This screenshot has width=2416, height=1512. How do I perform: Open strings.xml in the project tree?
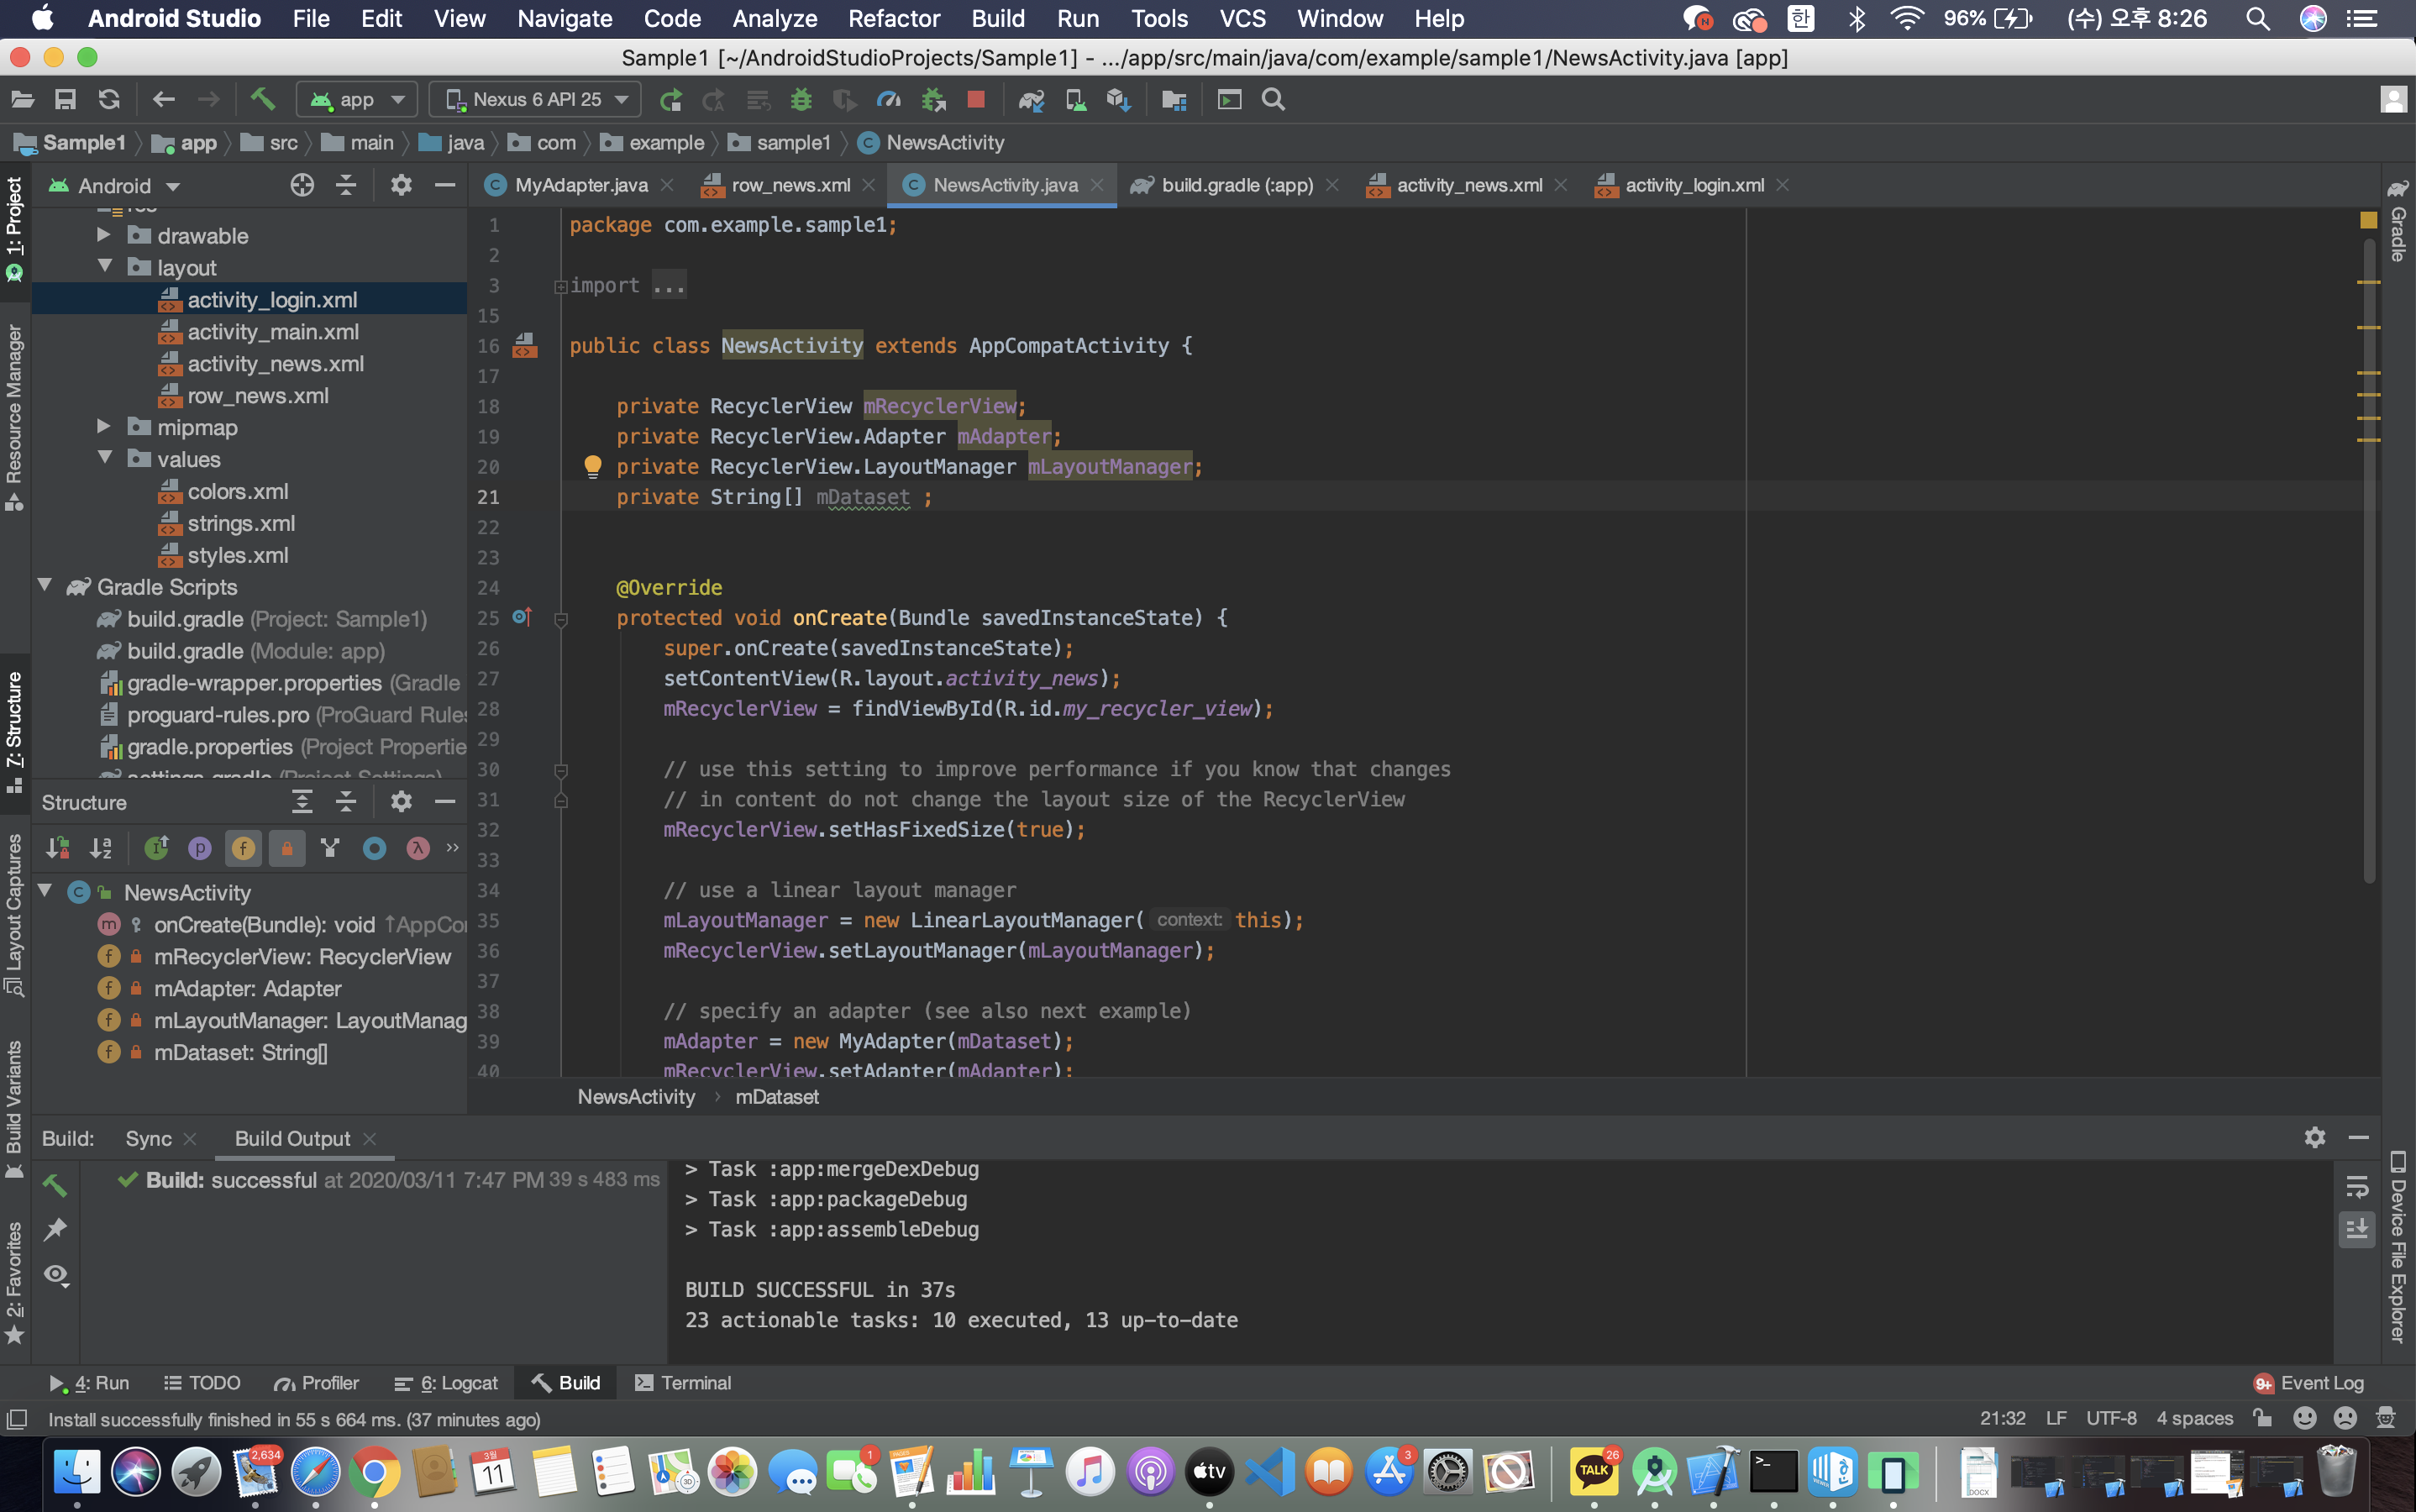pyautogui.click(x=241, y=523)
